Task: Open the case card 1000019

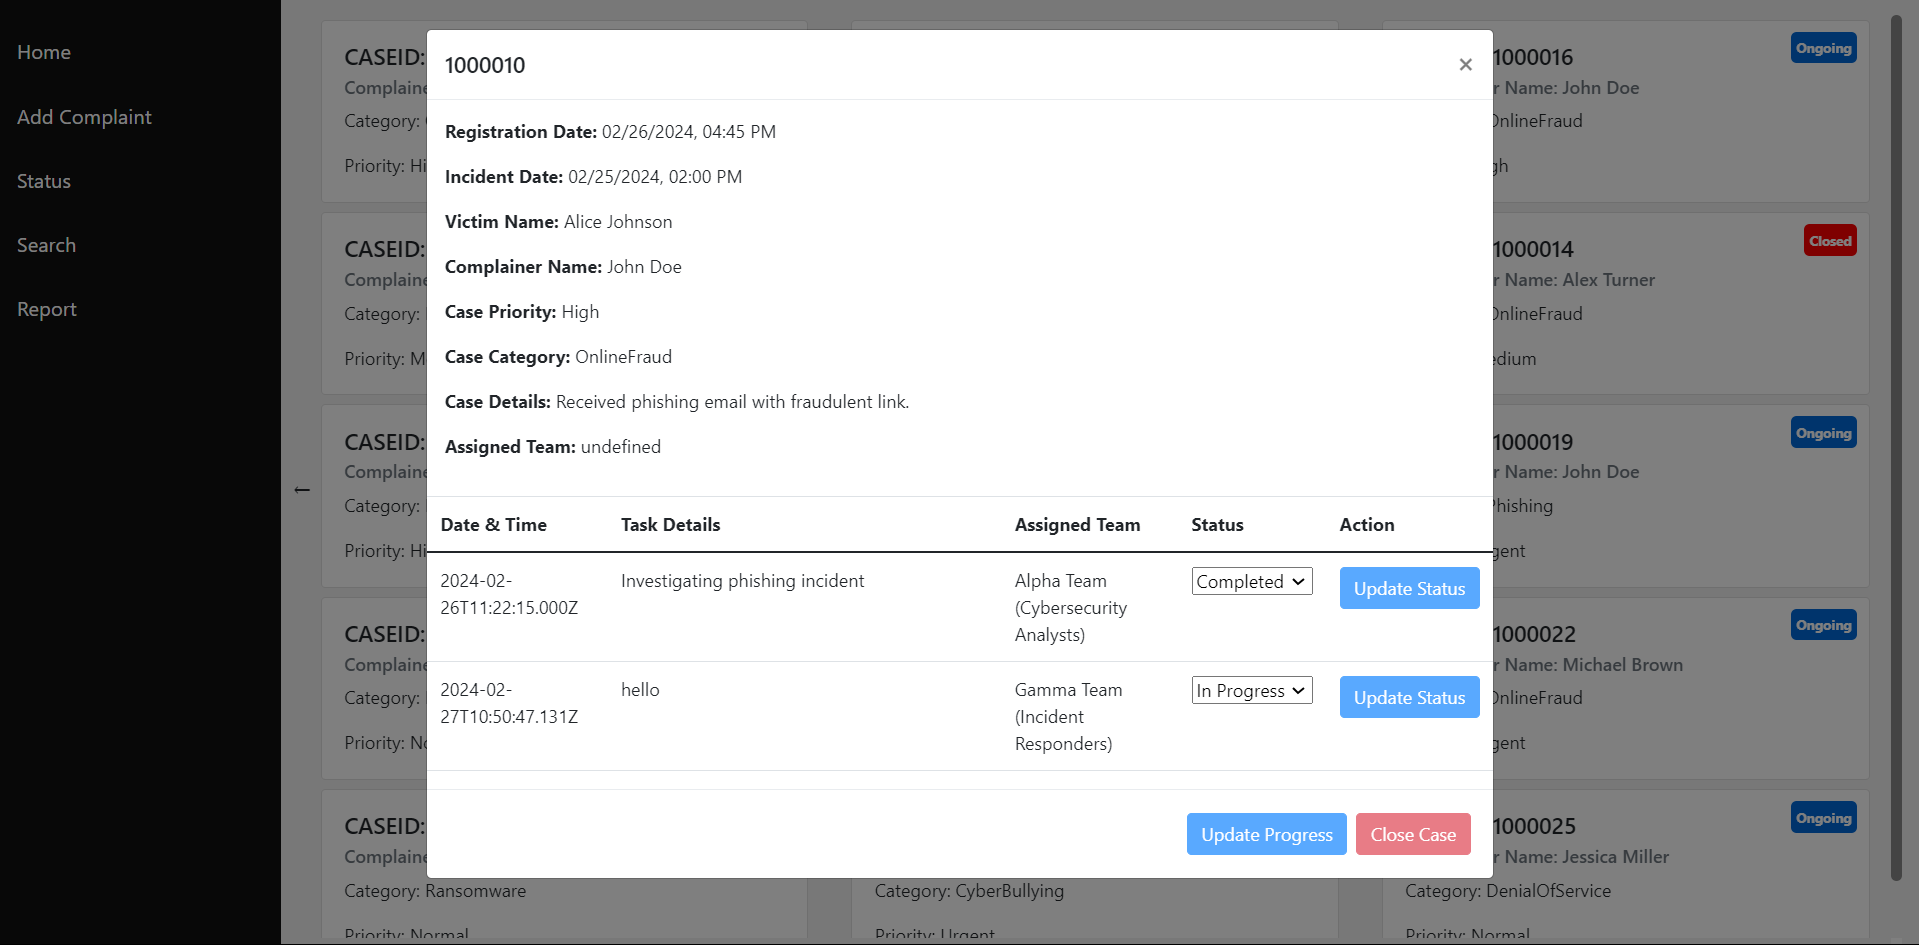Action: (1680, 496)
